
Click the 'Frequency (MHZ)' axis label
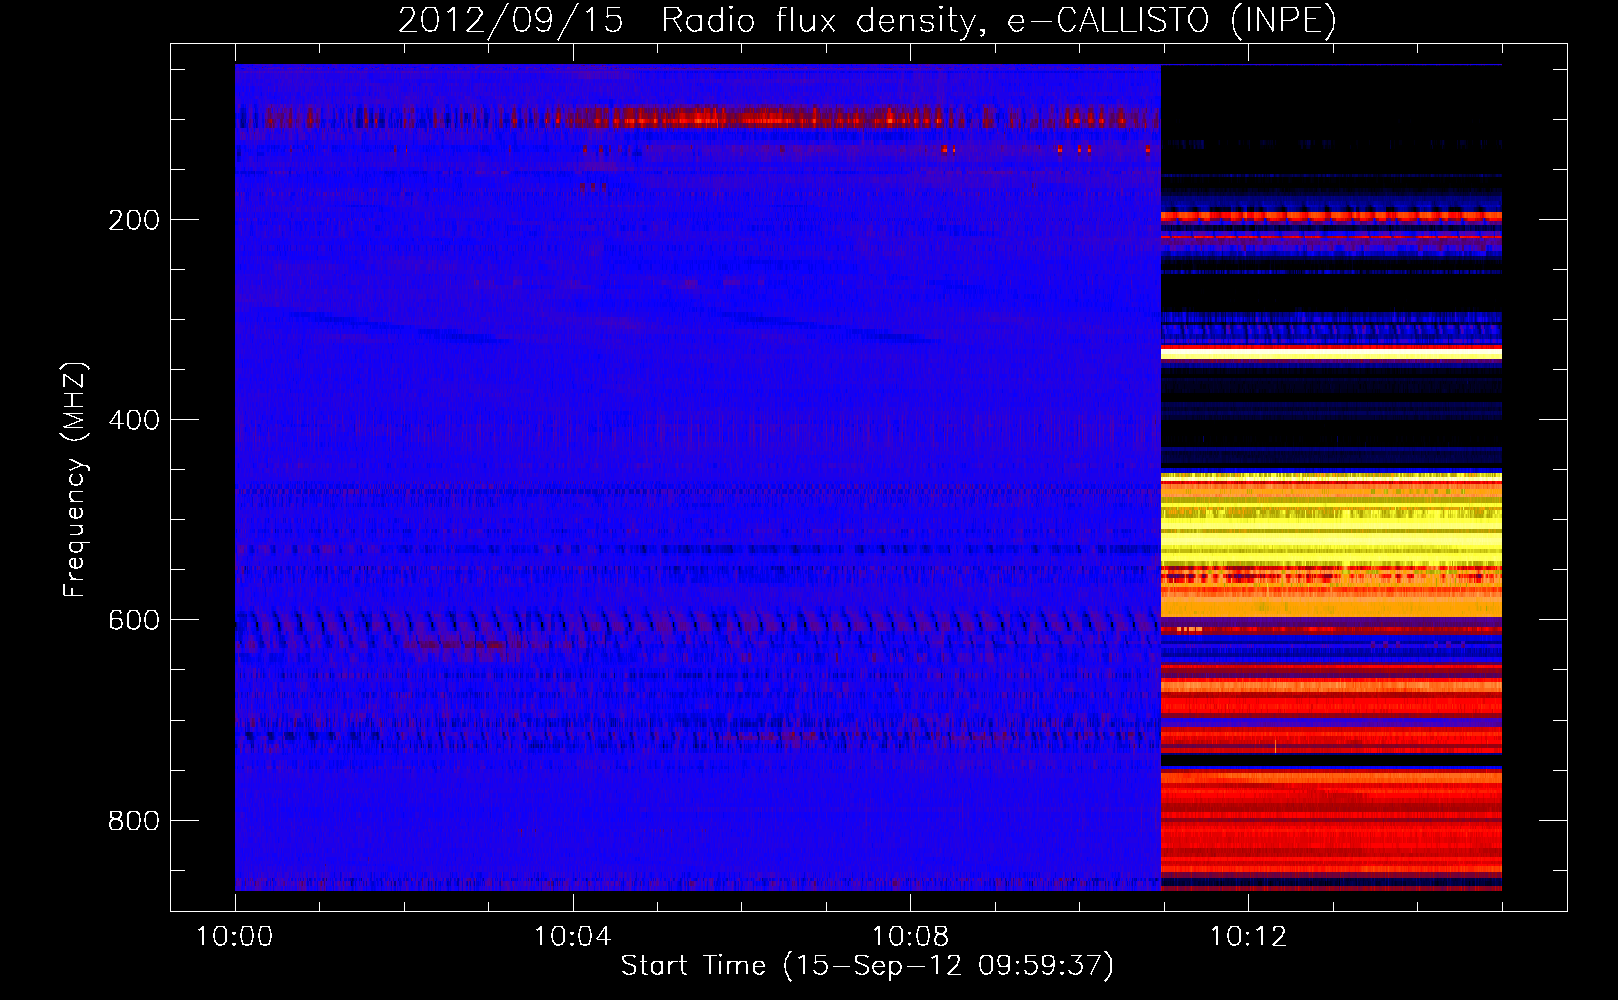pyautogui.click(x=75, y=480)
